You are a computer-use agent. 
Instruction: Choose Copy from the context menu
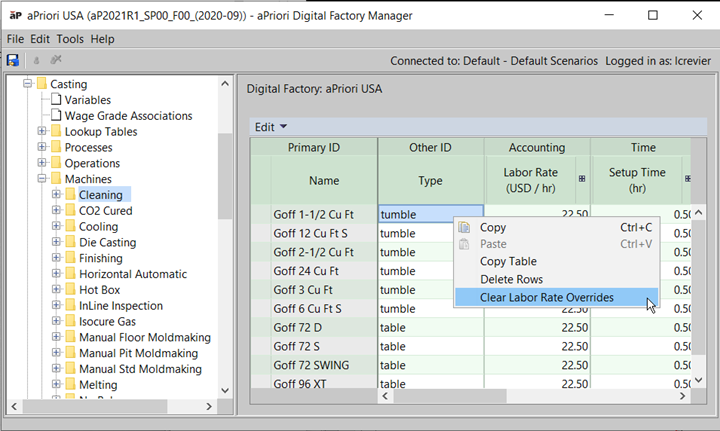pos(556,227)
